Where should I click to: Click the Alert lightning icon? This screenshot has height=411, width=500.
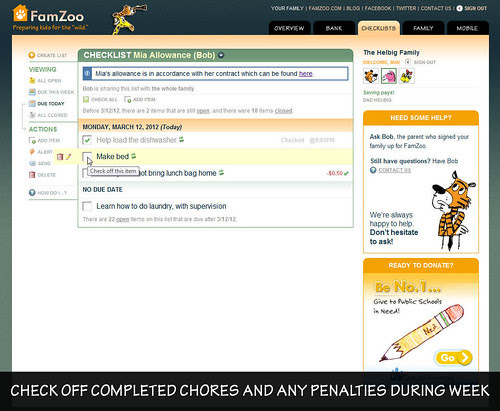pos(32,152)
